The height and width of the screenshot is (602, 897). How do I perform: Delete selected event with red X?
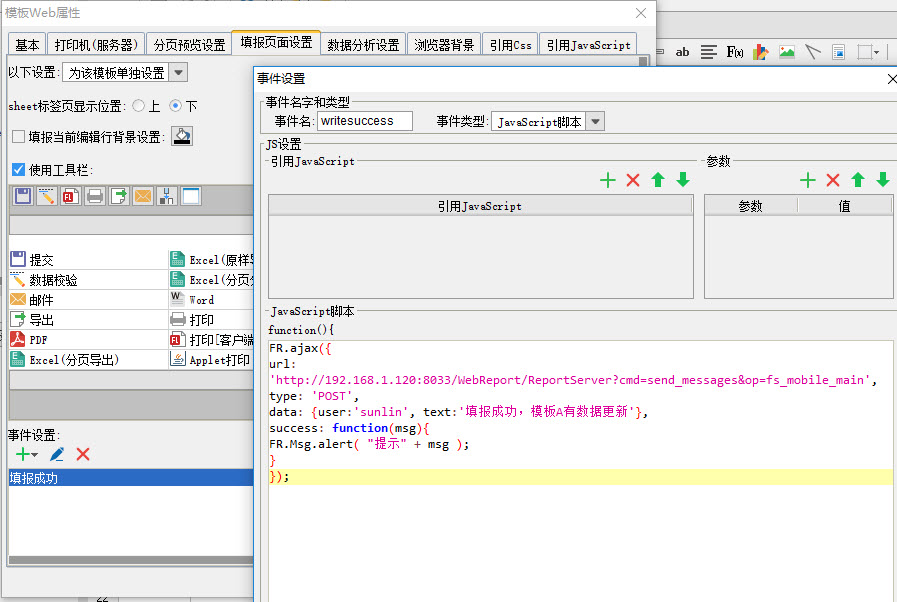pyautogui.click(x=83, y=454)
